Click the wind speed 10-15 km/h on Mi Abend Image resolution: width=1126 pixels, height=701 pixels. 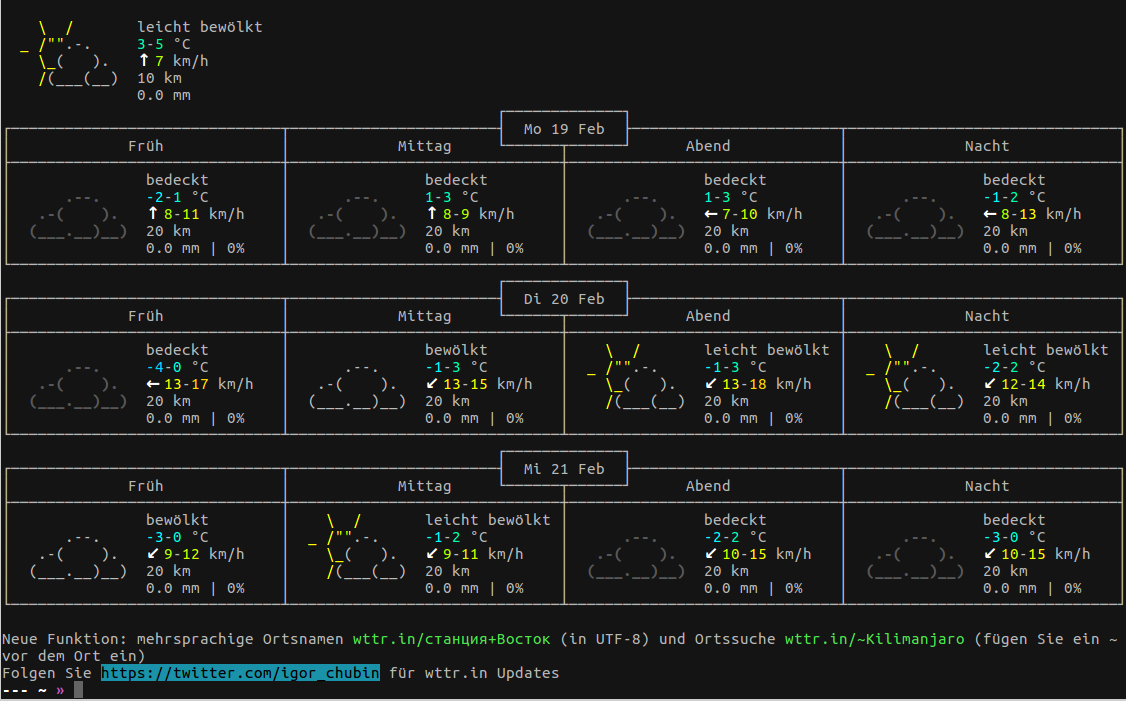point(766,554)
